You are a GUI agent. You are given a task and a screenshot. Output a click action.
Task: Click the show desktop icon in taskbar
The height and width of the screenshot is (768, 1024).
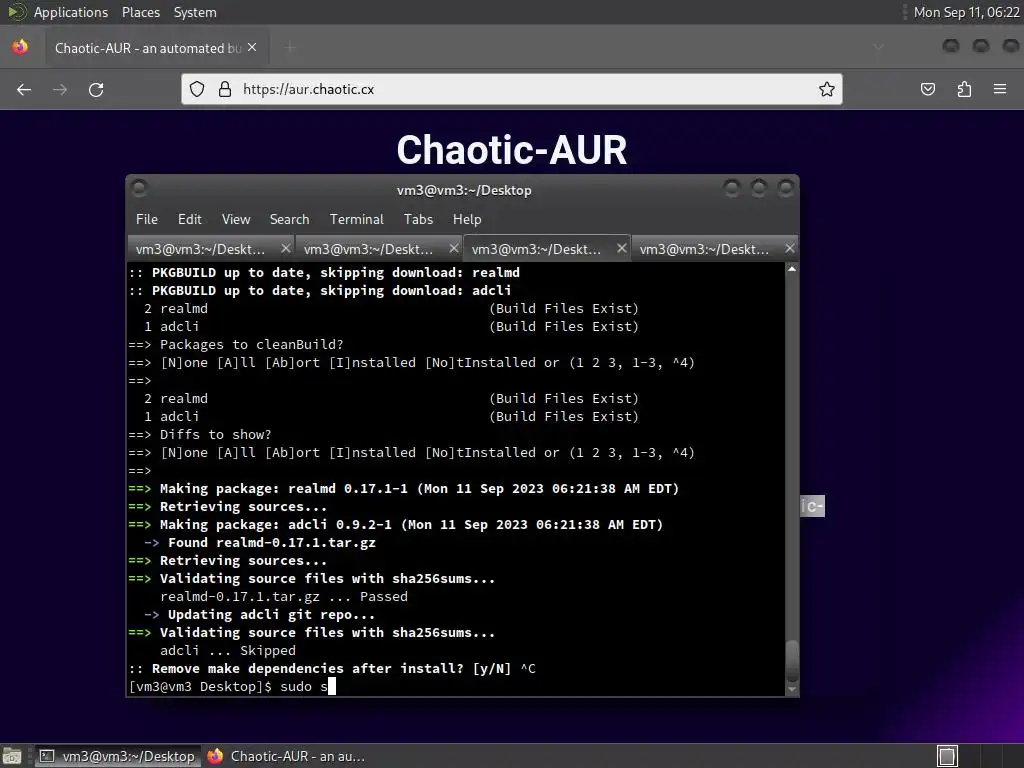(x=12, y=756)
